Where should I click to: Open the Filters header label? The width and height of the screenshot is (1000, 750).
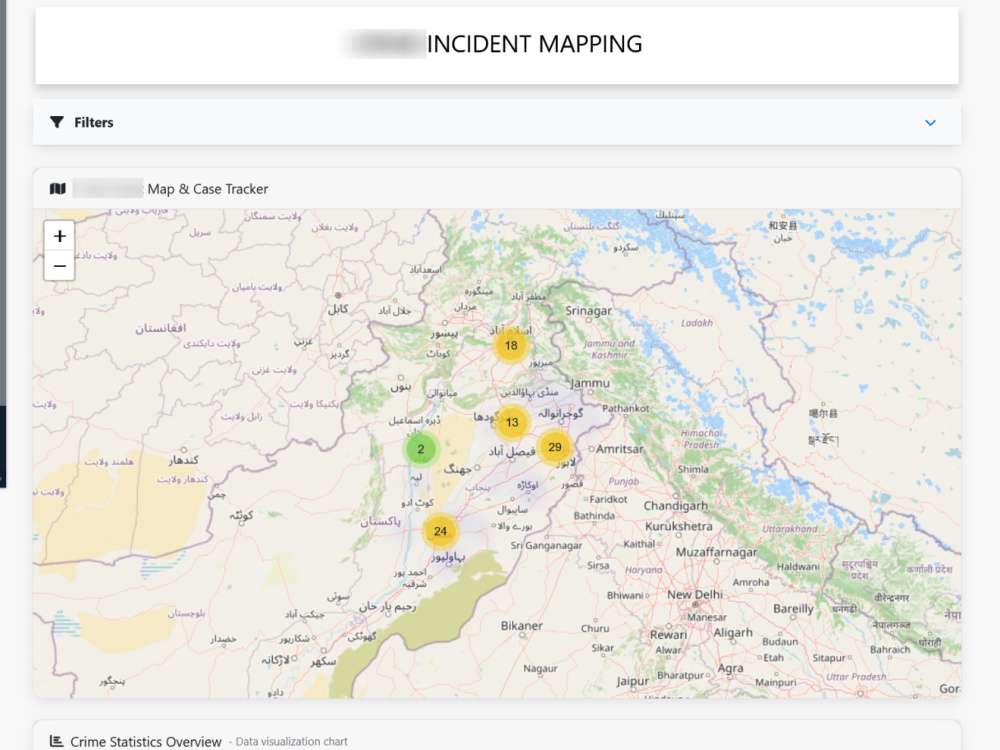(94, 122)
